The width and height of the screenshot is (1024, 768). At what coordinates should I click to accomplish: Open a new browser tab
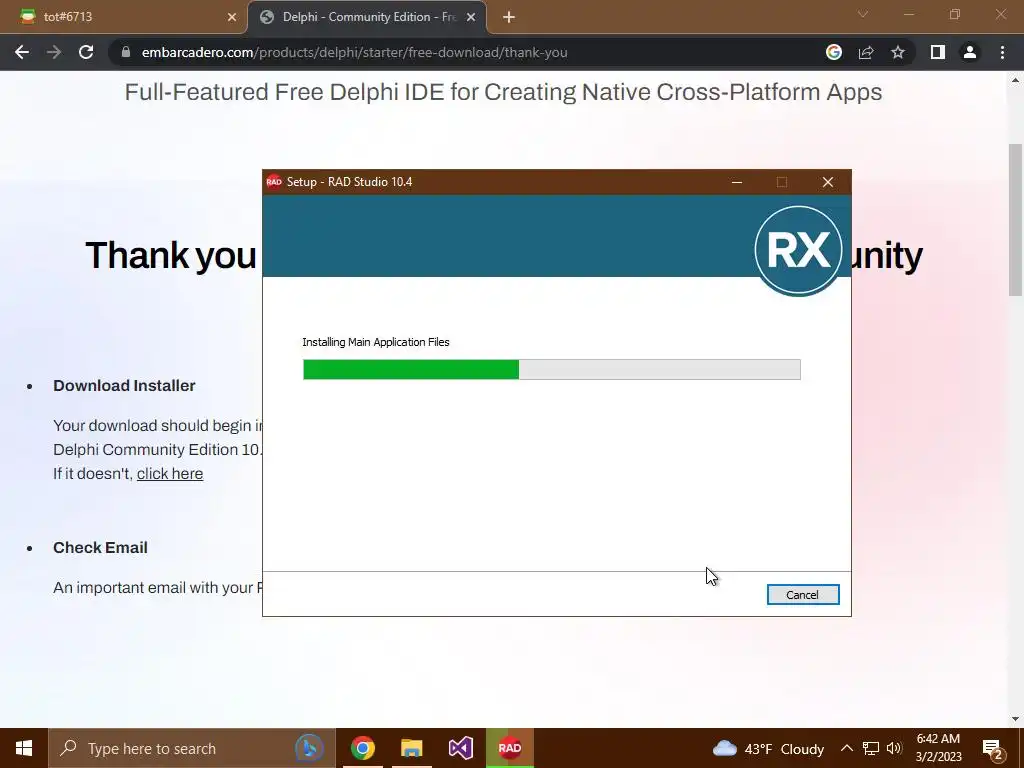point(509,18)
